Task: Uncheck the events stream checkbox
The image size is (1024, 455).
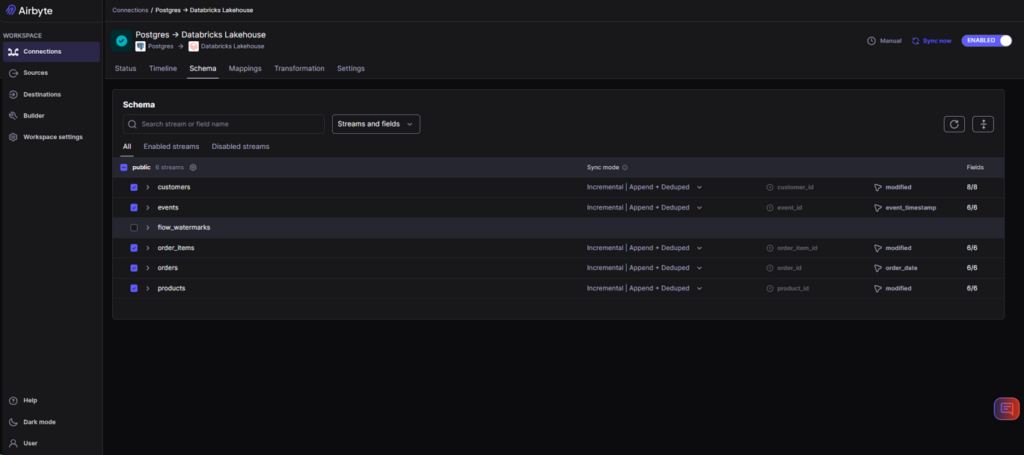Action: point(134,208)
